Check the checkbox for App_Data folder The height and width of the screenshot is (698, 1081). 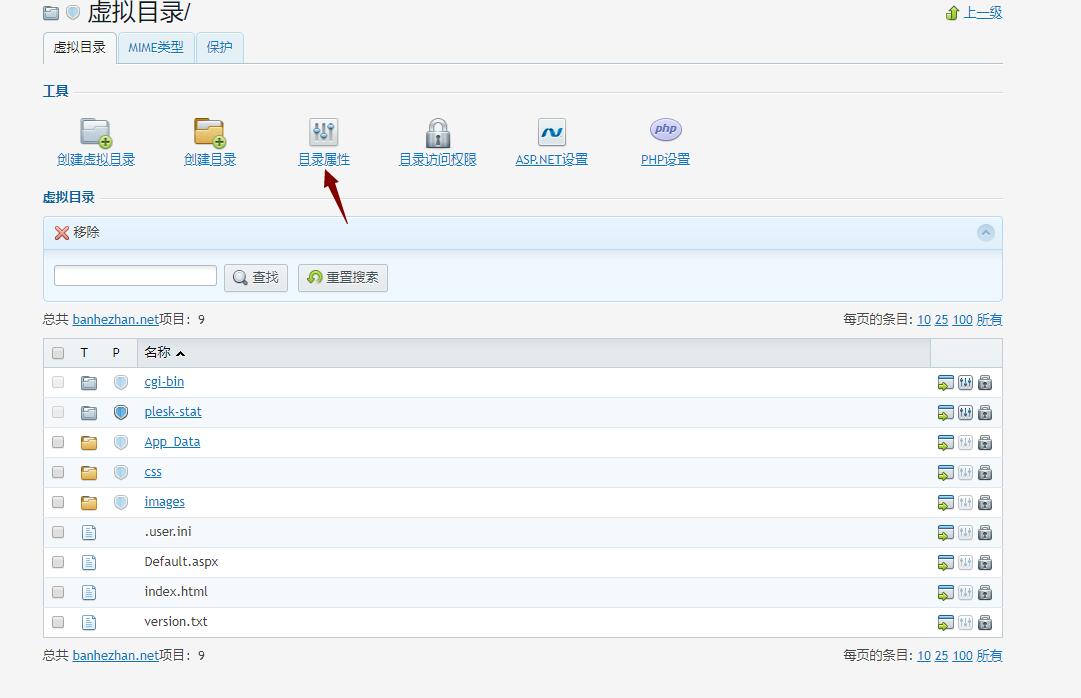coord(58,442)
